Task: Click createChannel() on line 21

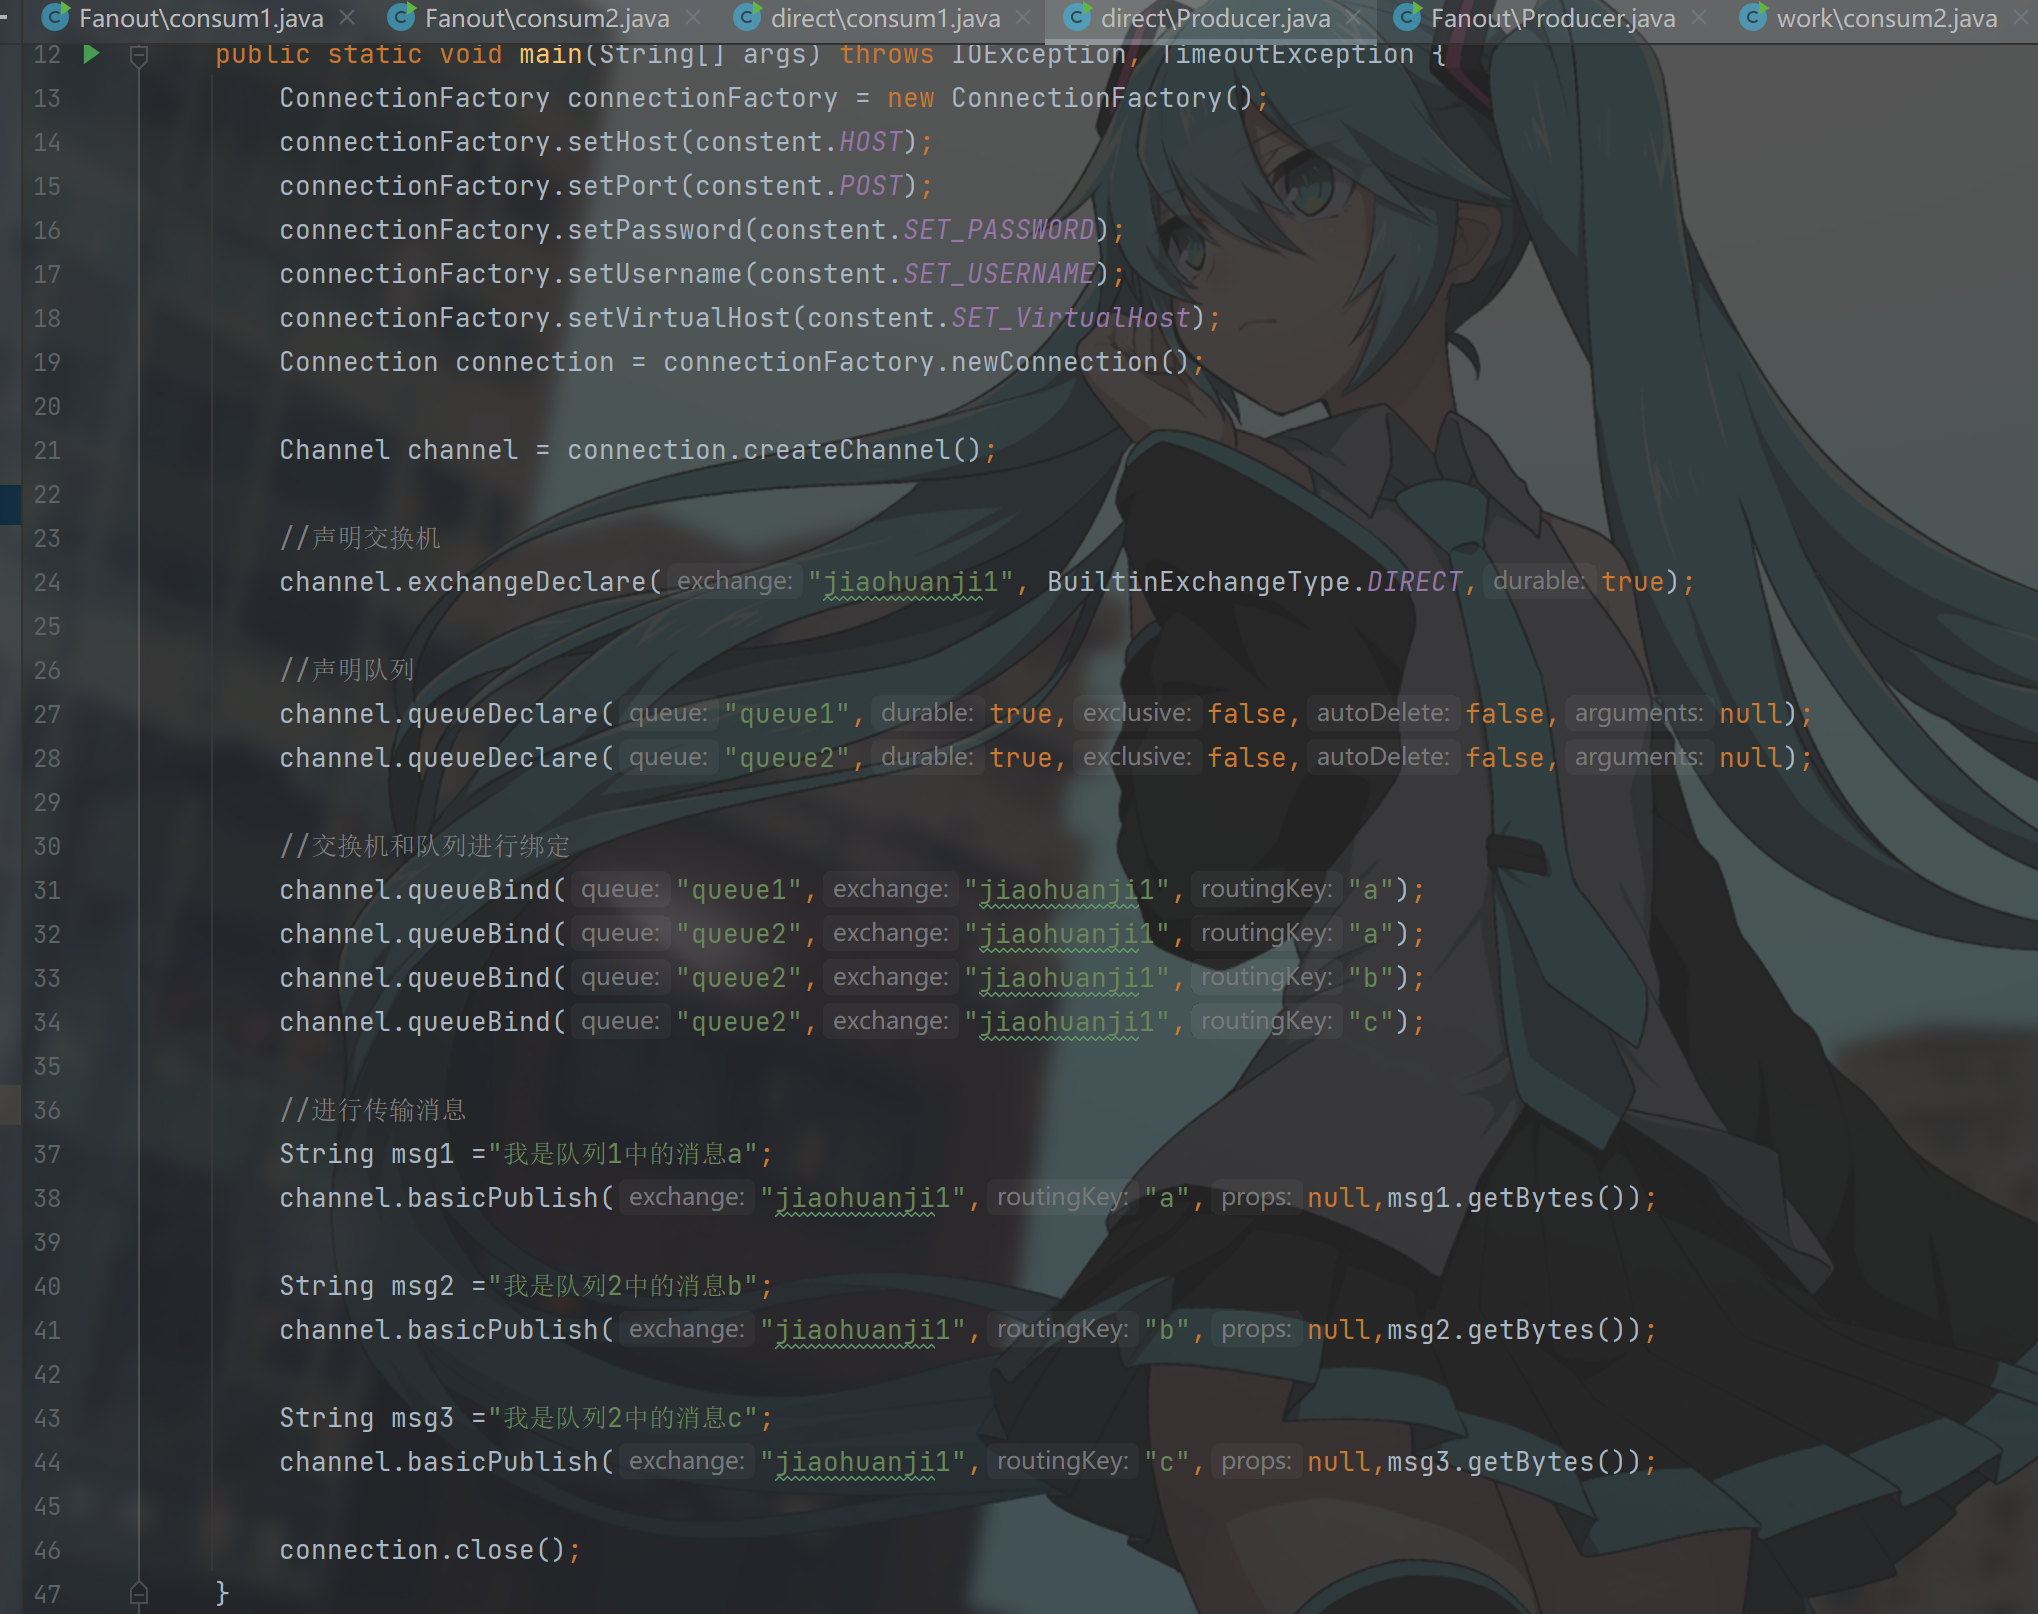Action: [x=863, y=450]
